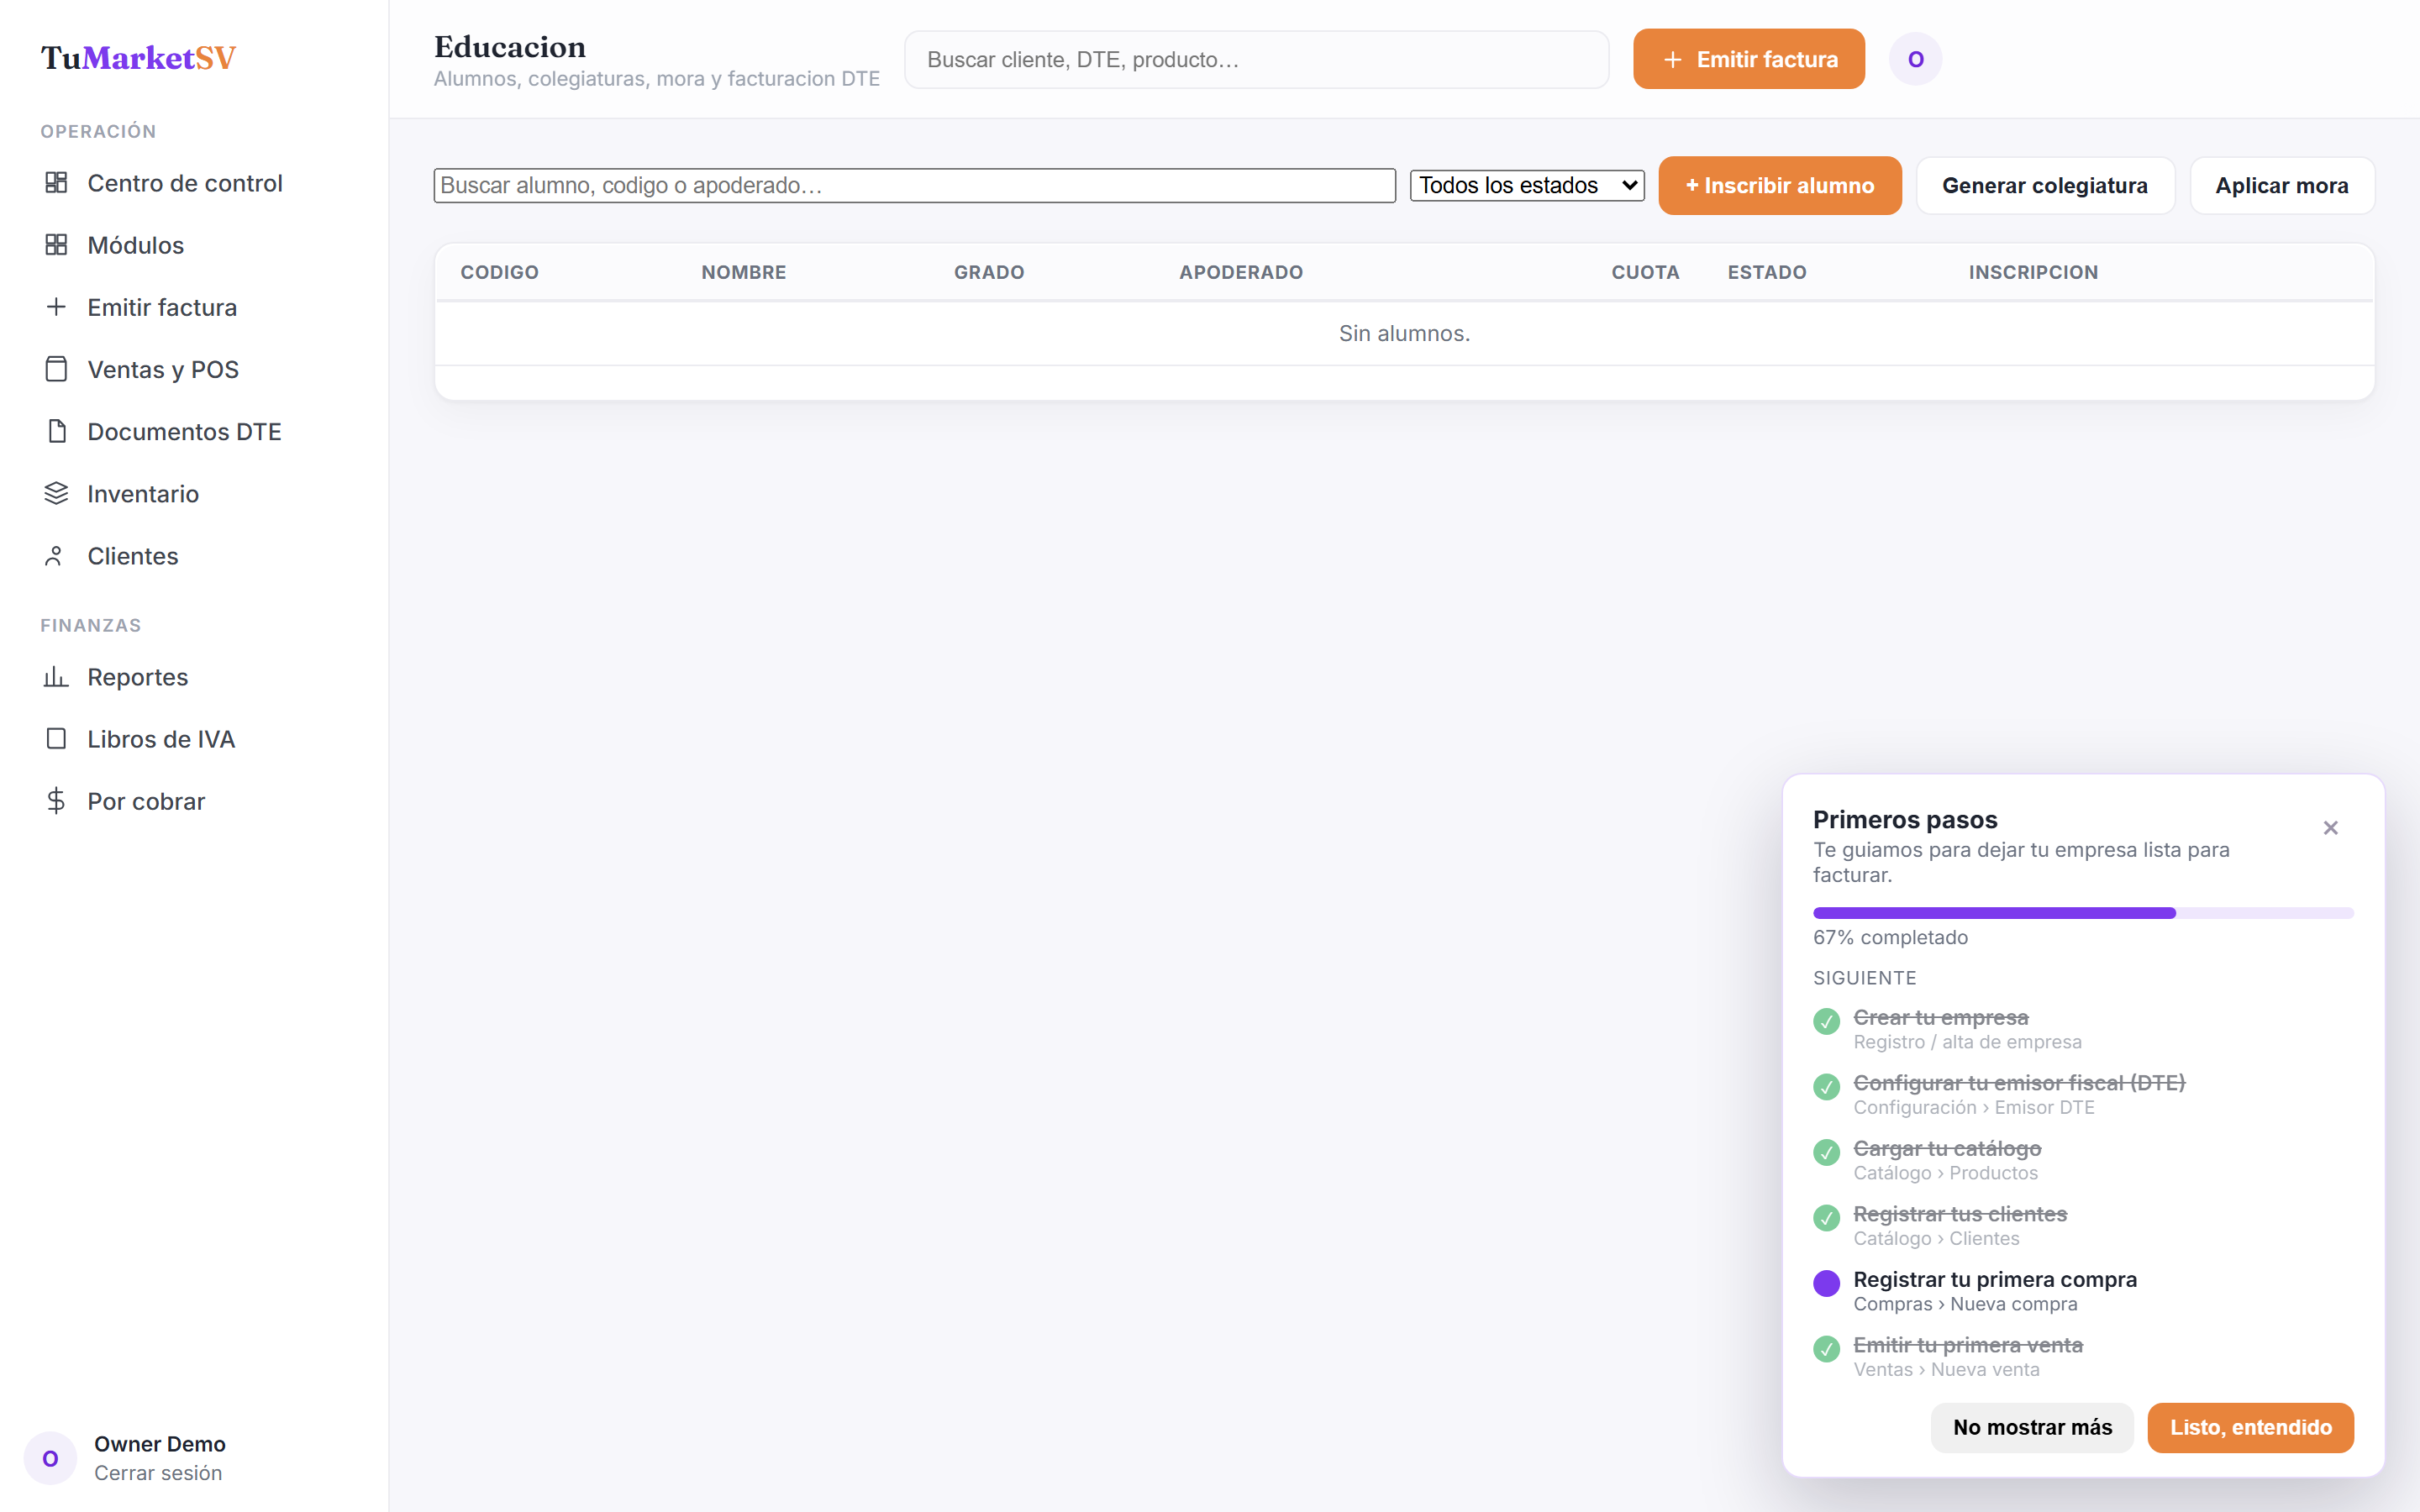
Task: Click Cerrar sesión link
Action: tap(158, 1473)
